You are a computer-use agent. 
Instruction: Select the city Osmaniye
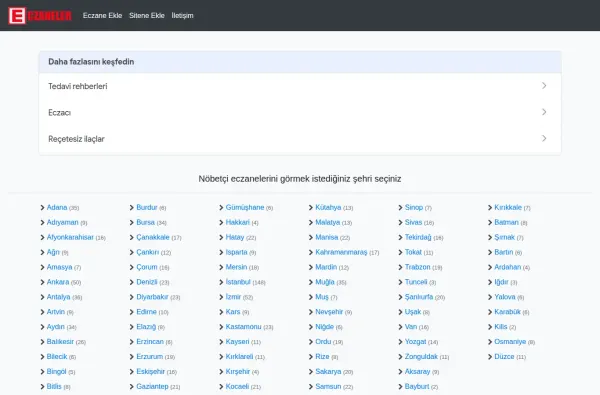tap(510, 342)
